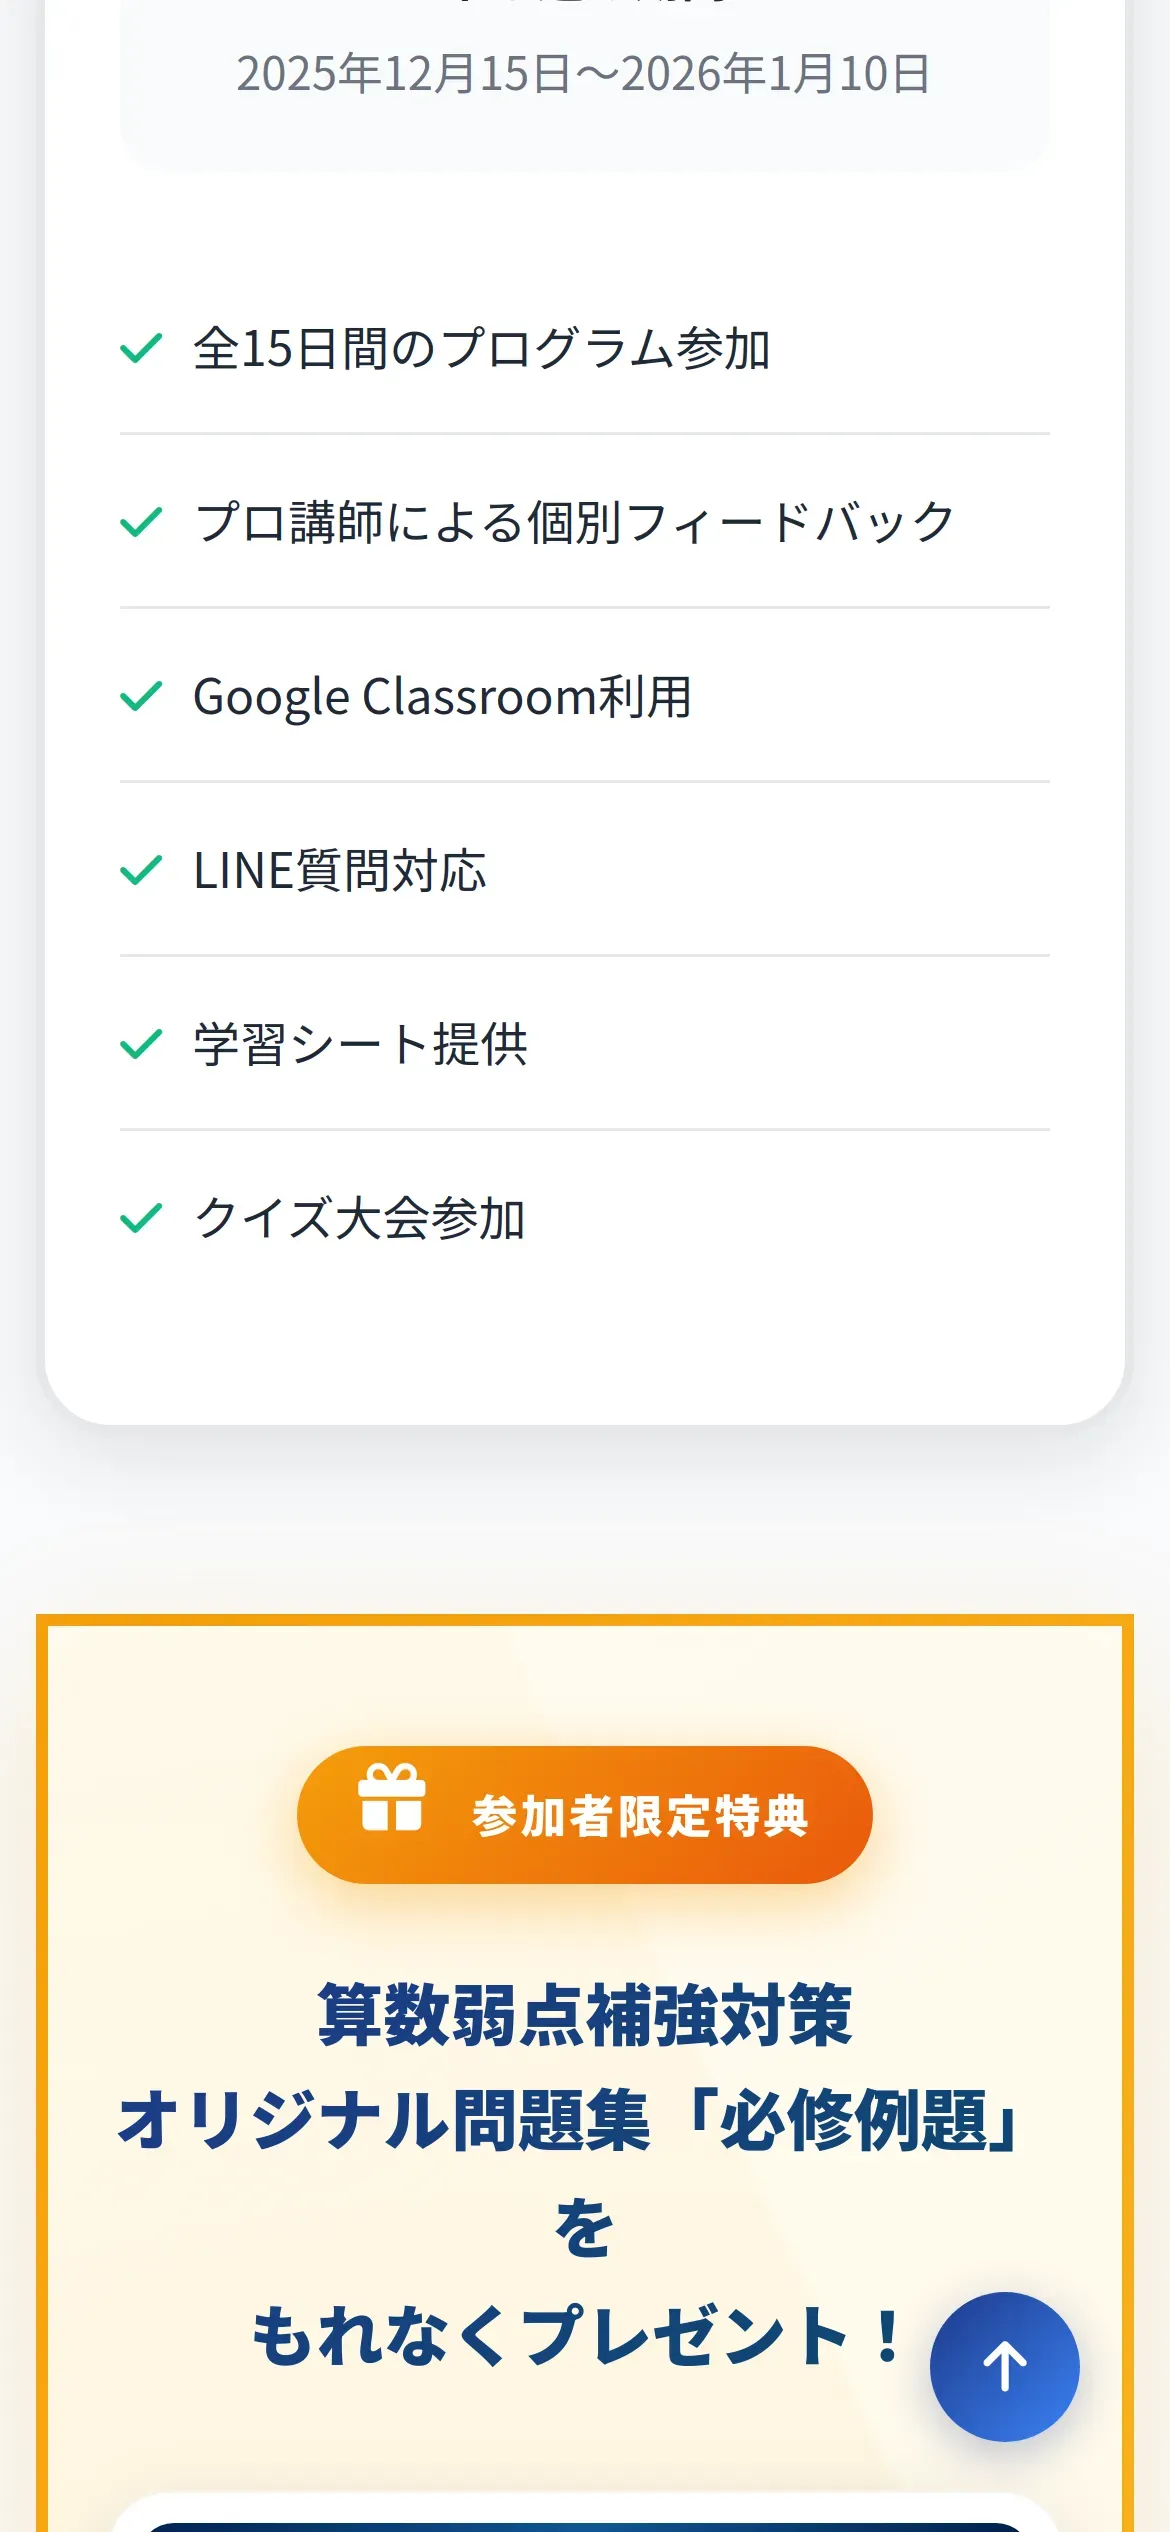Click the Google Classroom利用 list item
This screenshot has width=1170, height=2532.
(x=585, y=696)
